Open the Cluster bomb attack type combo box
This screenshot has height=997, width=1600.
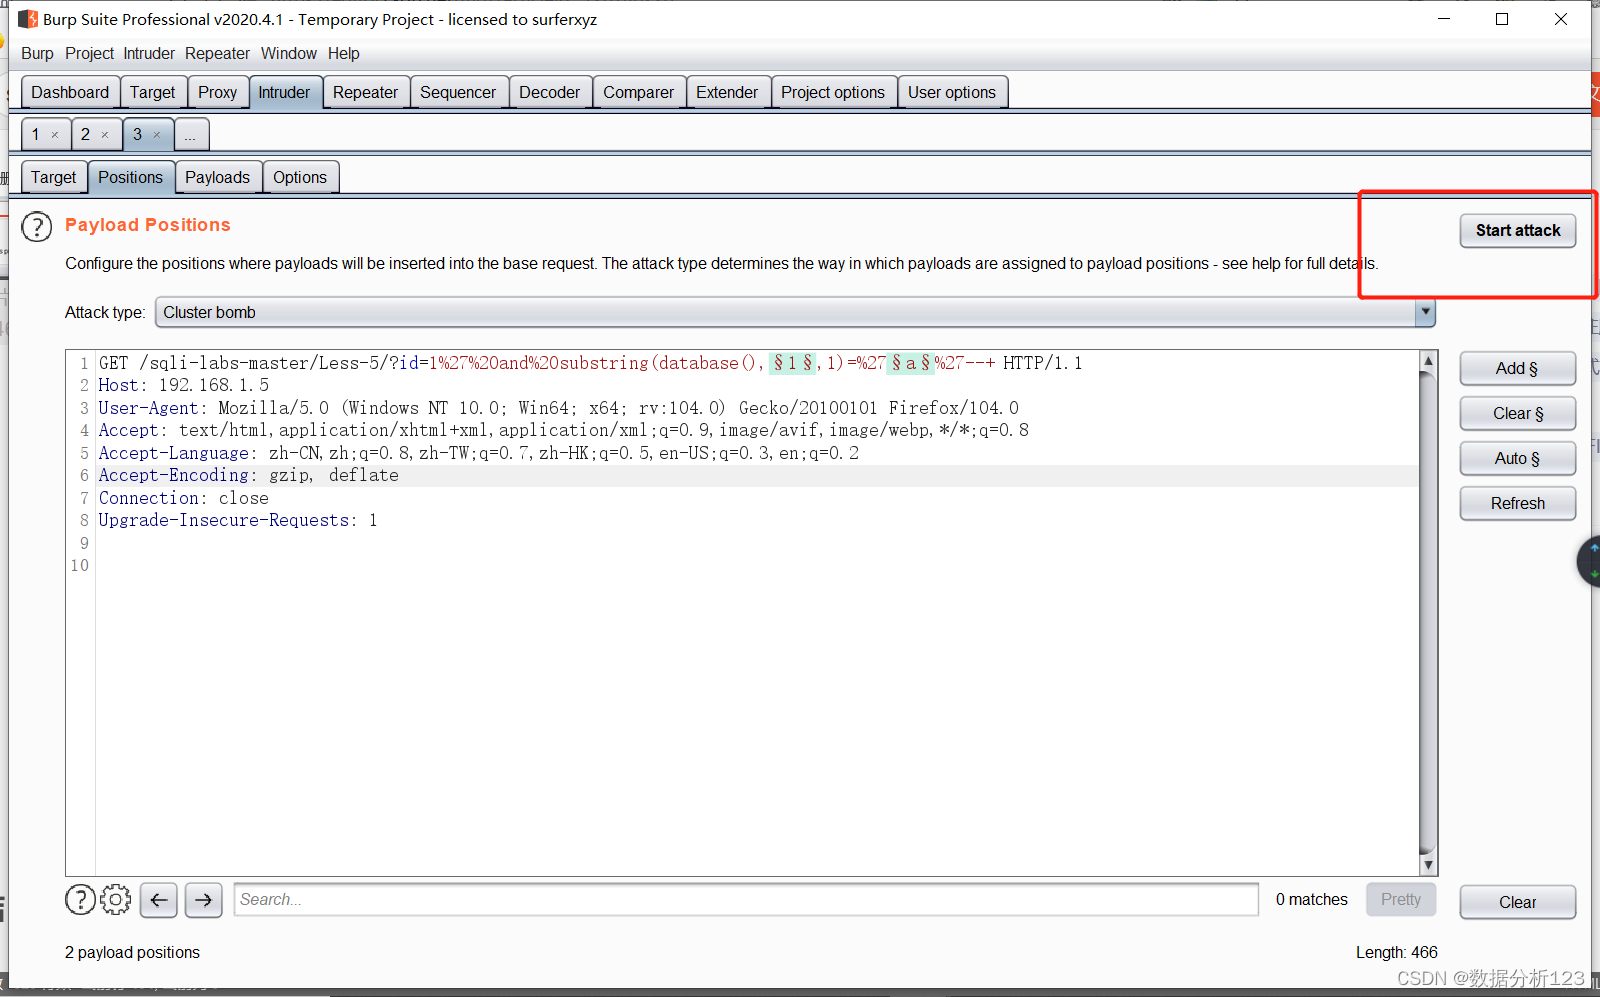tap(795, 312)
